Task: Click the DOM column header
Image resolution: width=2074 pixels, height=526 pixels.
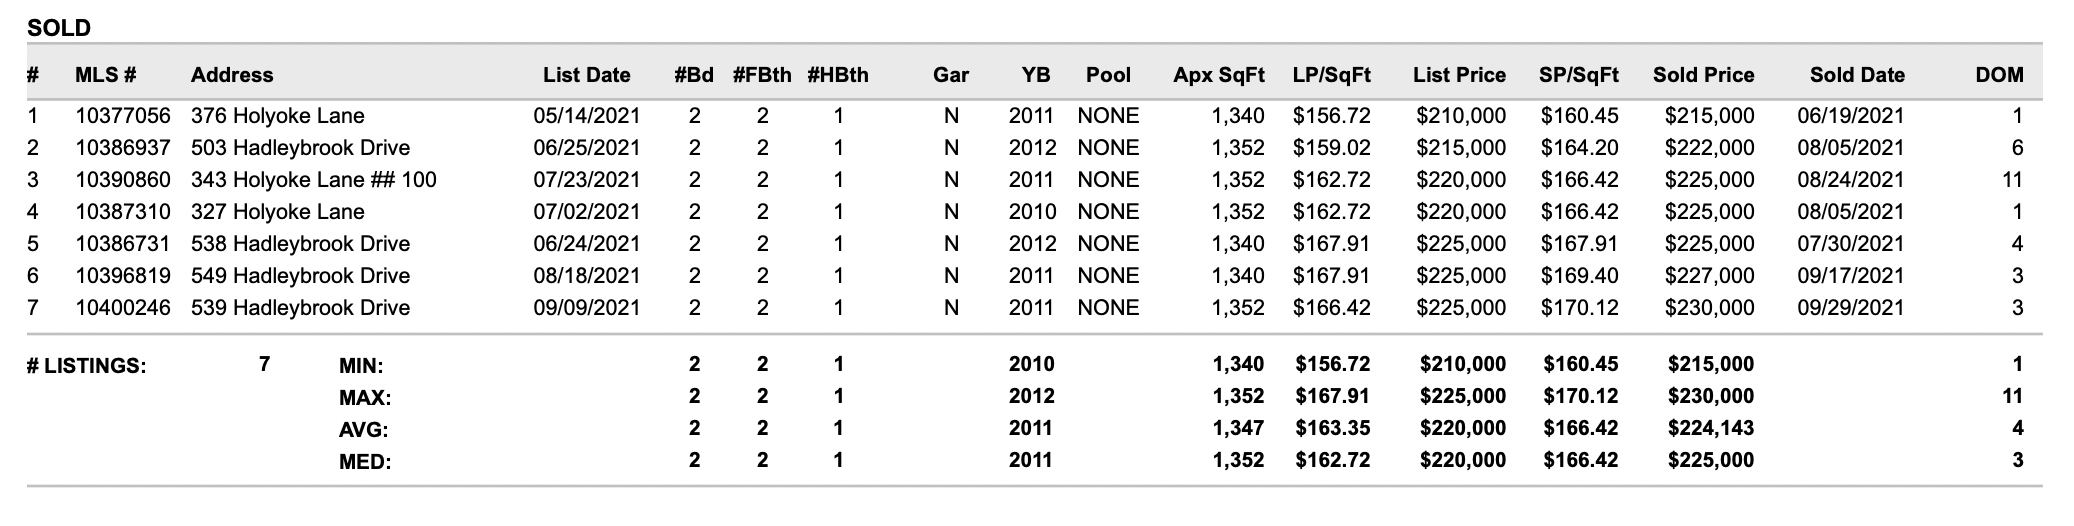Action: click(1999, 75)
